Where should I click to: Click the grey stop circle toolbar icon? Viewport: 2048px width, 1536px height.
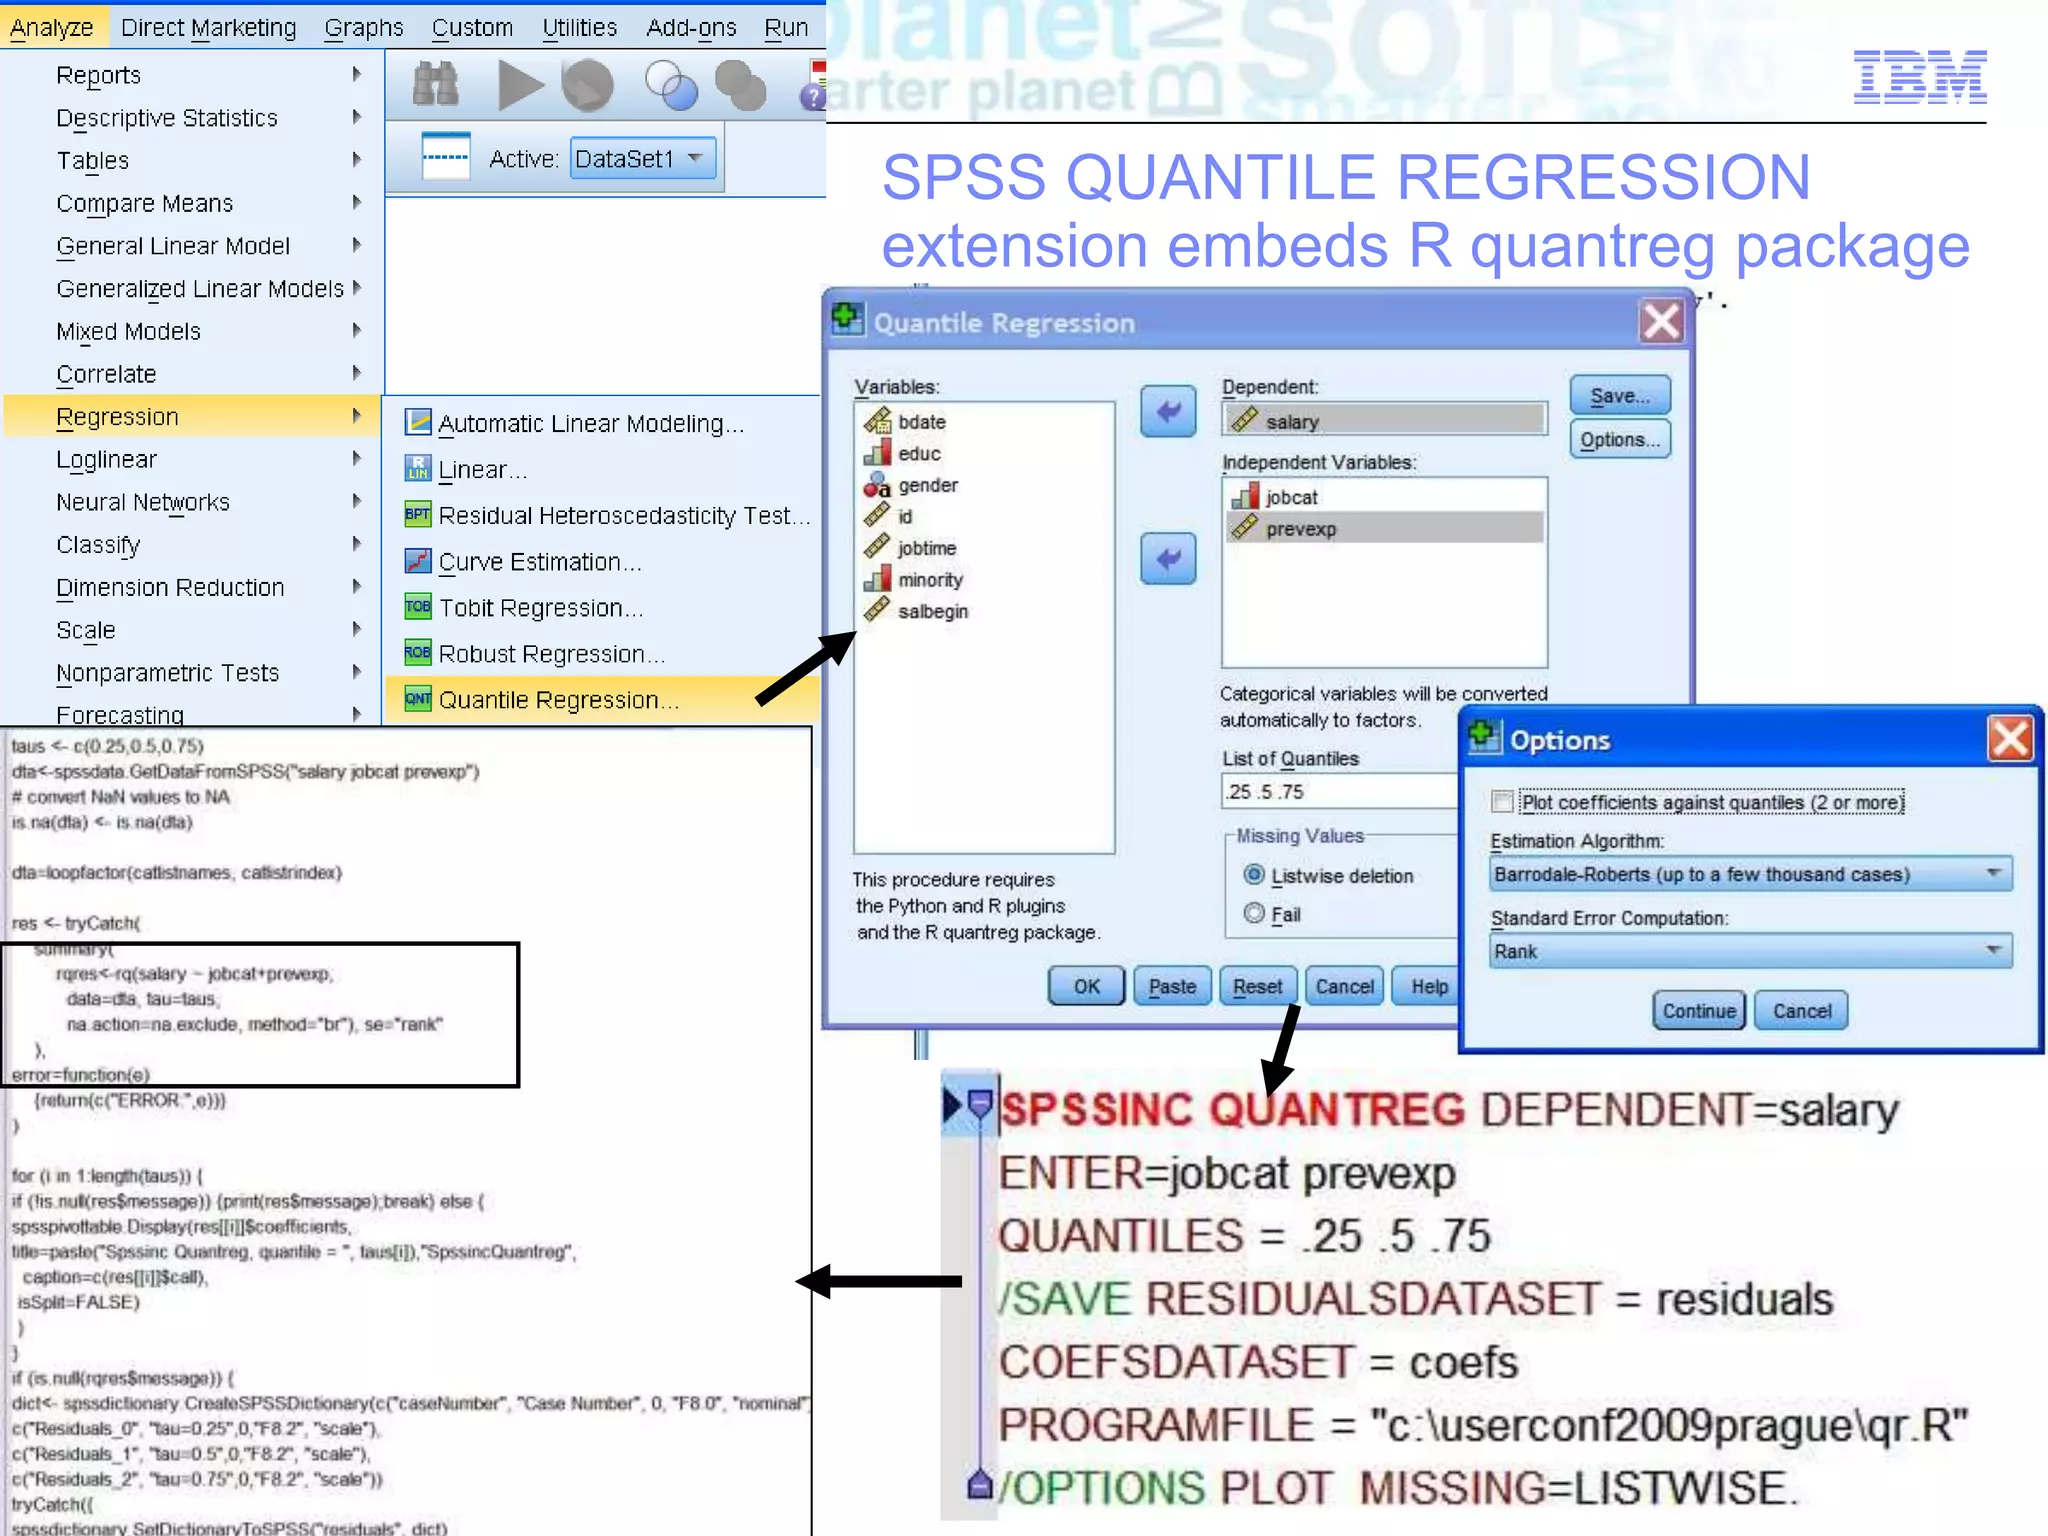[x=588, y=85]
